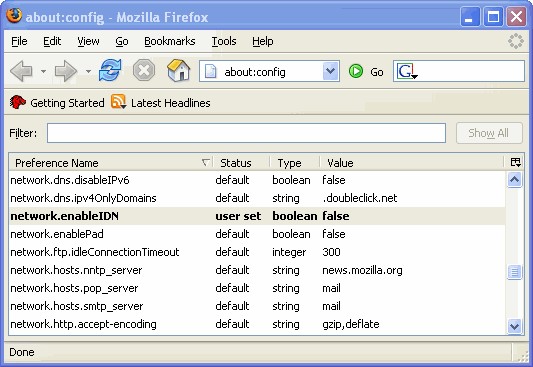This screenshot has width=533, height=367.
Task: Open the Forward button history dropdown
Action: [x=88, y=71]
